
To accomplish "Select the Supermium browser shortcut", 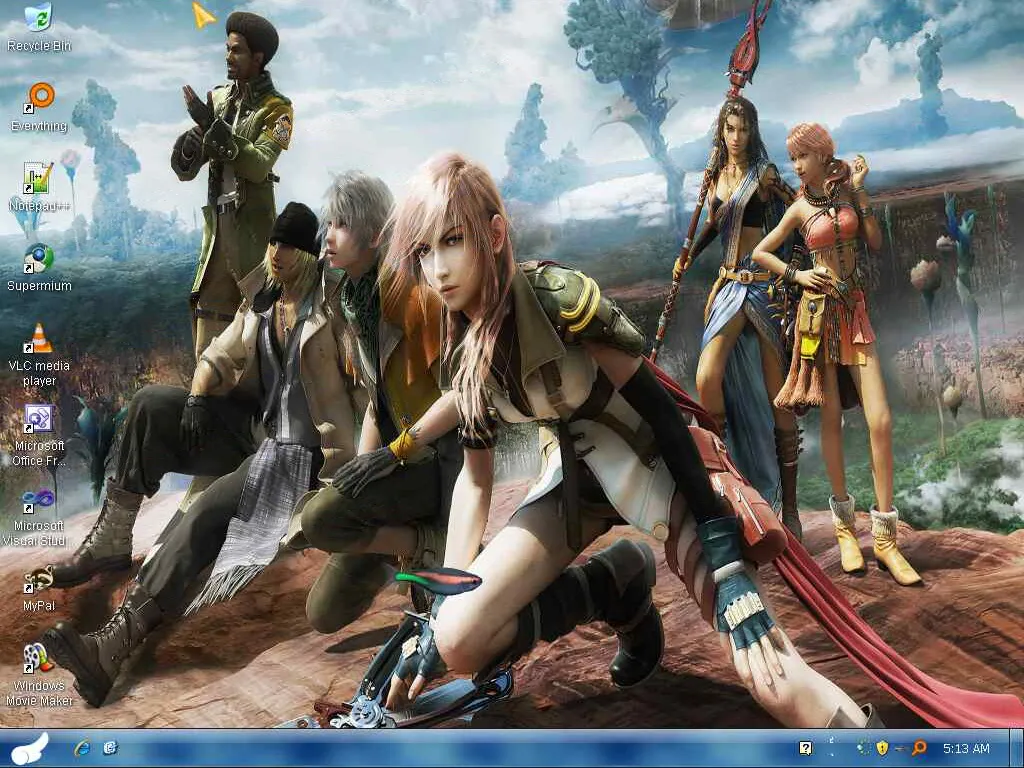I will tap(39, 267).
